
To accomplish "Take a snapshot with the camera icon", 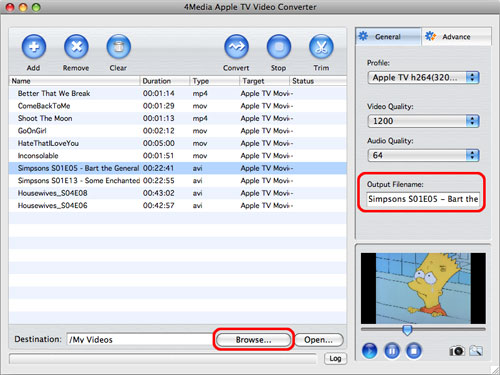I will click(457, 351).
